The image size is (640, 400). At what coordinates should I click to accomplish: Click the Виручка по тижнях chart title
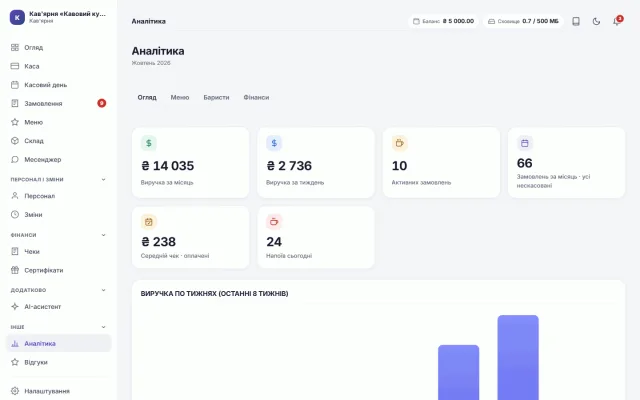tap(214, 293)
